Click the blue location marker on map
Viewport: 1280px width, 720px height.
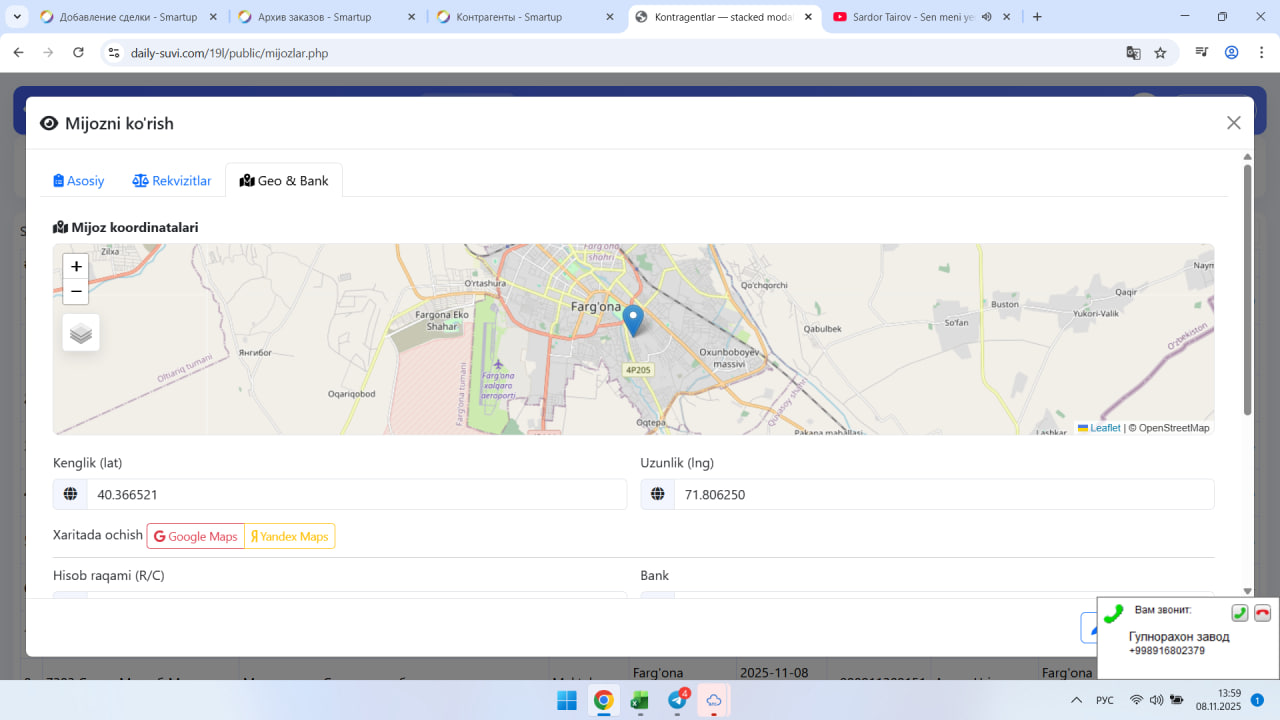click(x=632, y=320)
